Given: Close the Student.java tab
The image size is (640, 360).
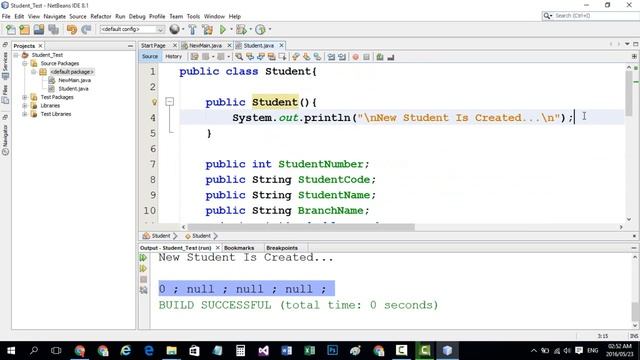Looking at the screenshot, I should point(281,46).
